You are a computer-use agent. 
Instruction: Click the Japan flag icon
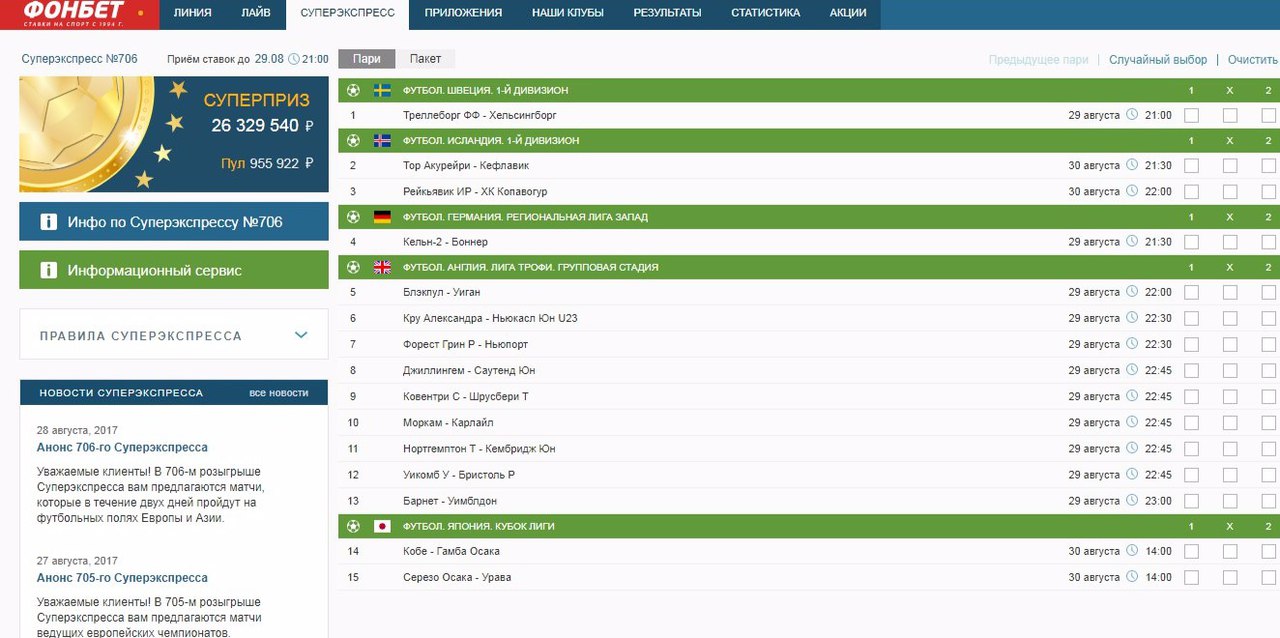pyautogui.click(x=382, y=526)
